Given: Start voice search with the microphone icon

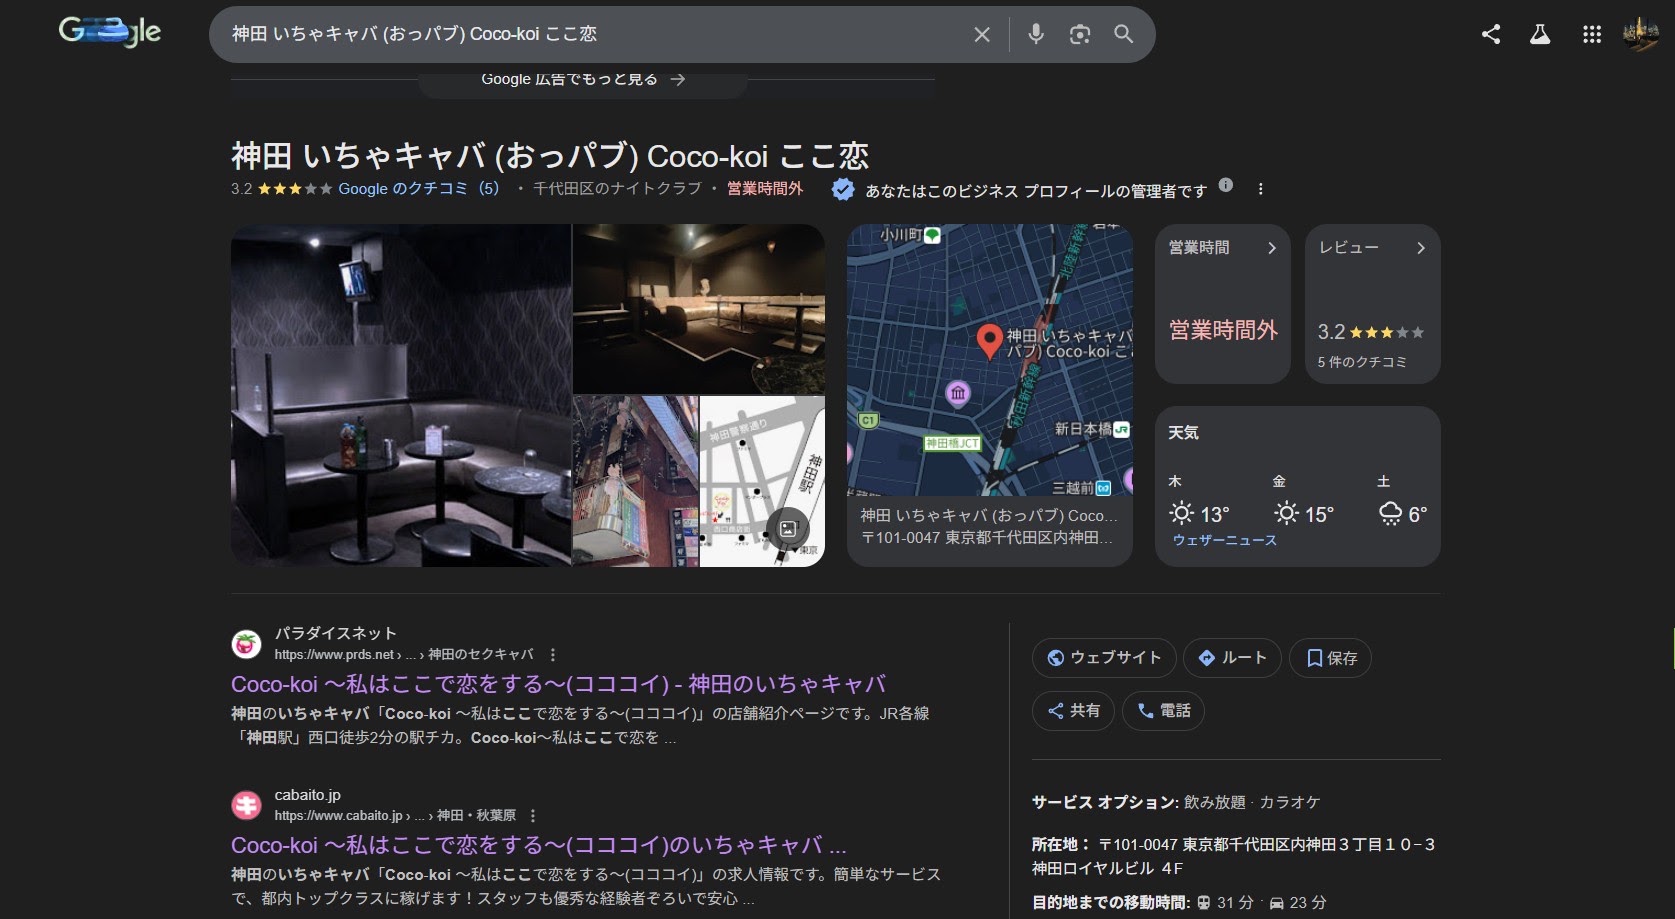Looking at the screenshot, I should (x=1036, y=34).
